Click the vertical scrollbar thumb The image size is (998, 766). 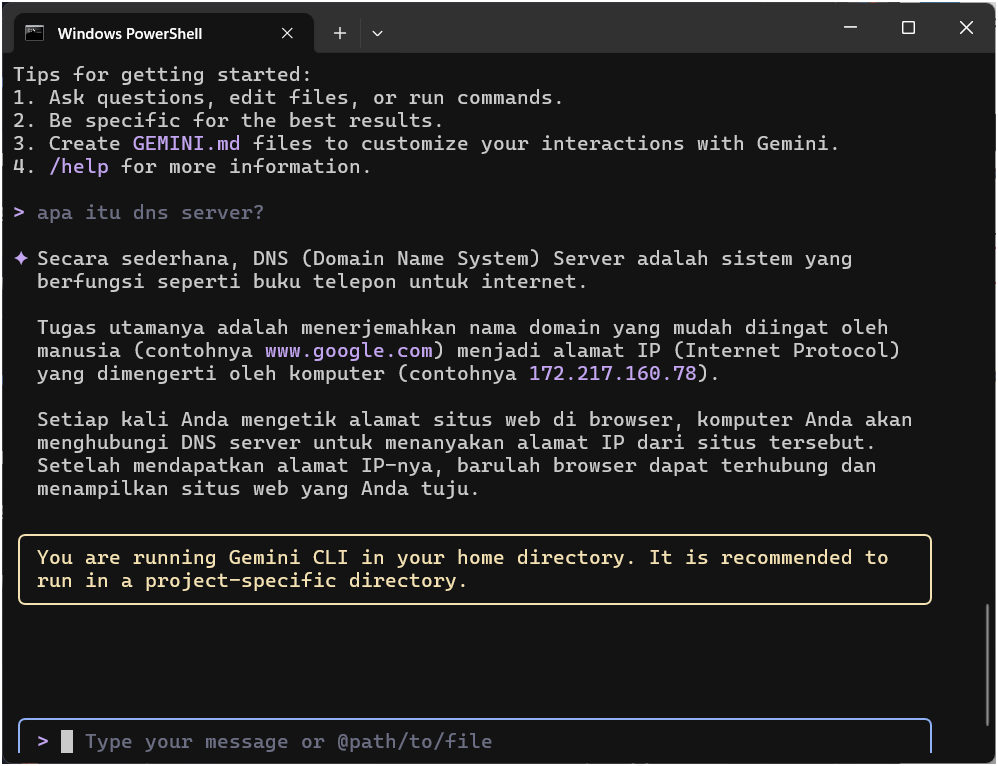click(x=991, y=660)
